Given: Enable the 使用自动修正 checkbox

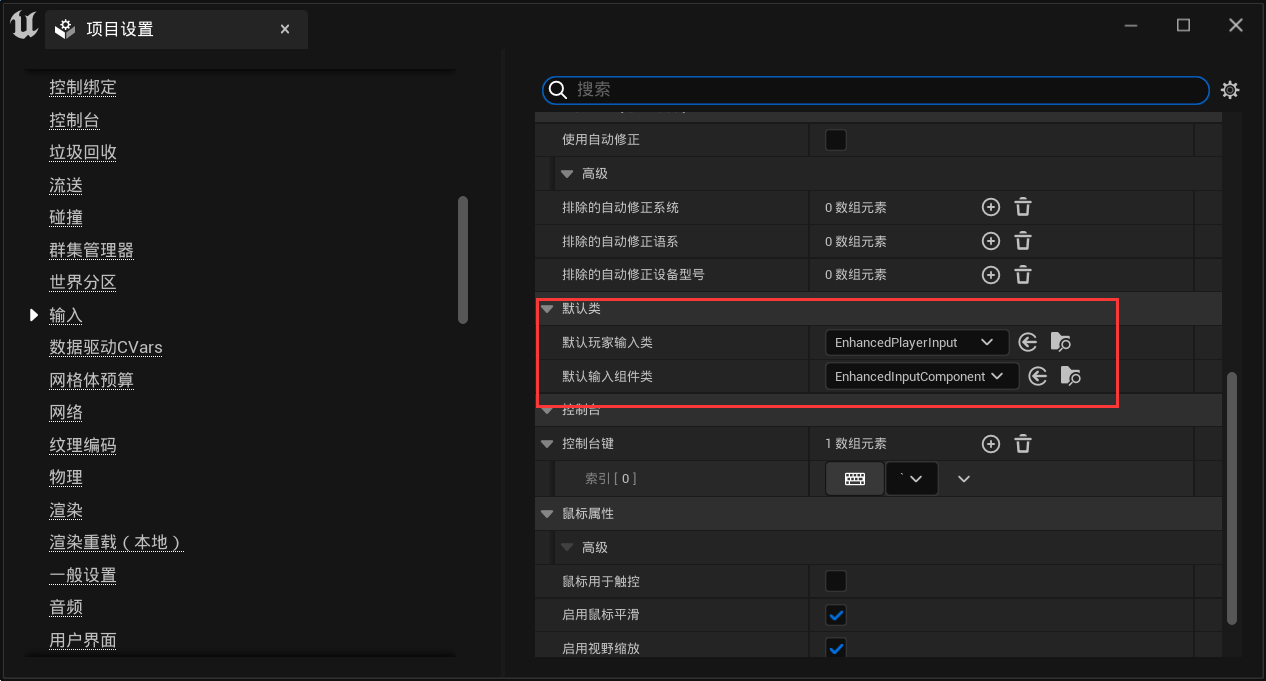Looking at the screenshot, I should coord(836,140).
